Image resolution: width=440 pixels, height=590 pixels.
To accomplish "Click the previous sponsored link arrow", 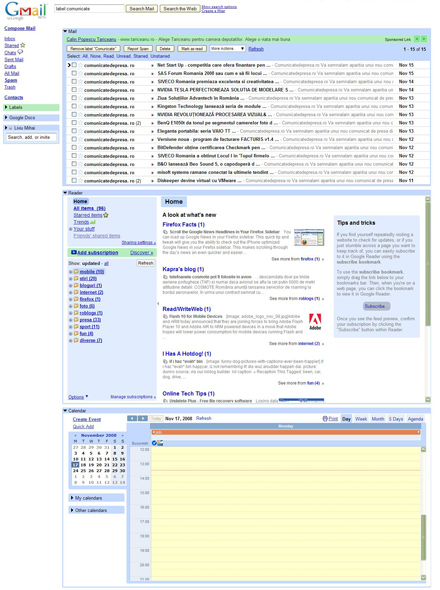I will pos(417,39).
